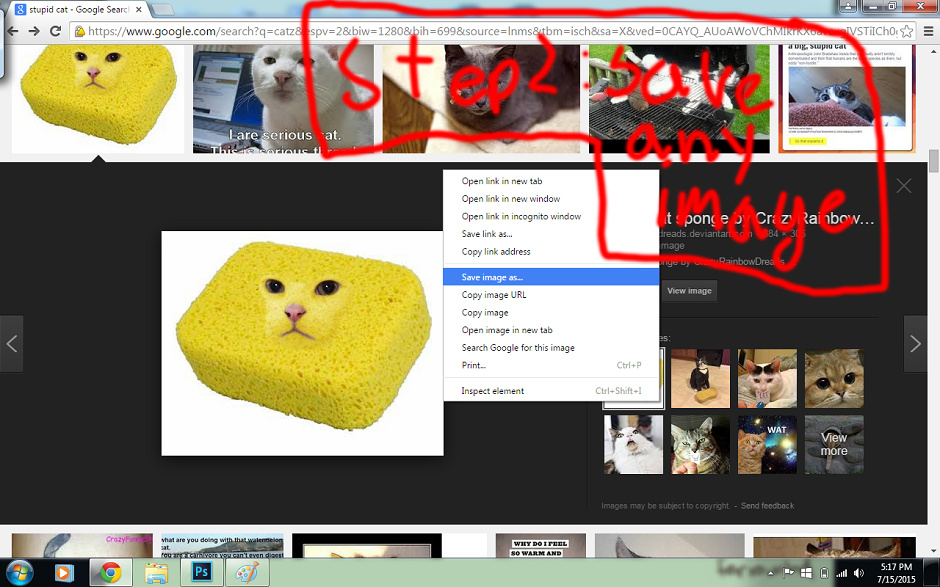The image size is (940, 587).
Task: Open Paint from the taskbar
Action: [244, 573]
